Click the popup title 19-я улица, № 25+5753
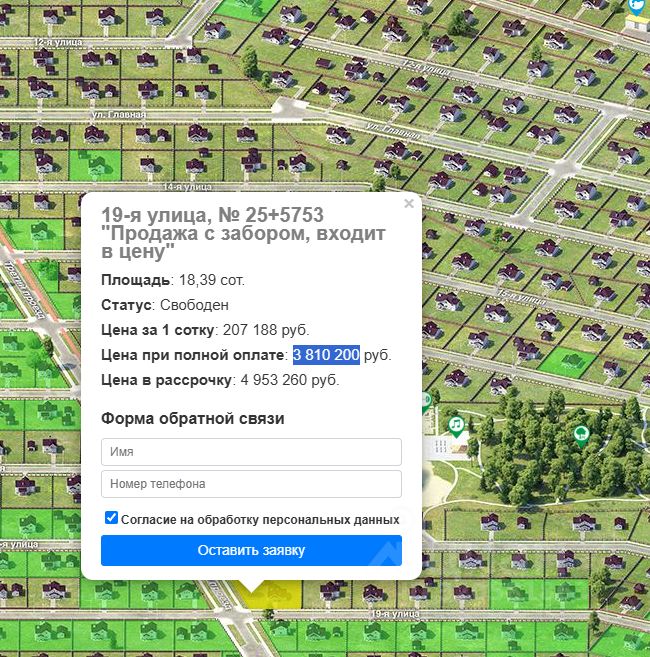Screen dimensions: 650x657 212,215
